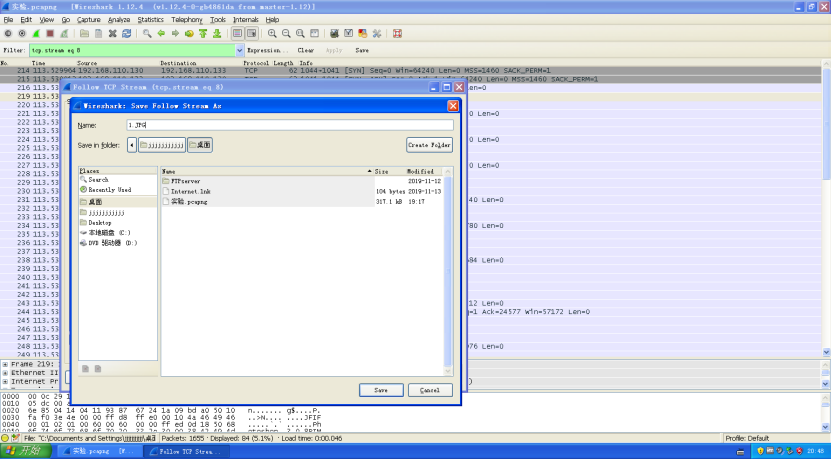Select the 实验.pcapng file row
831x460 pixels.
[x=302, y=201]
